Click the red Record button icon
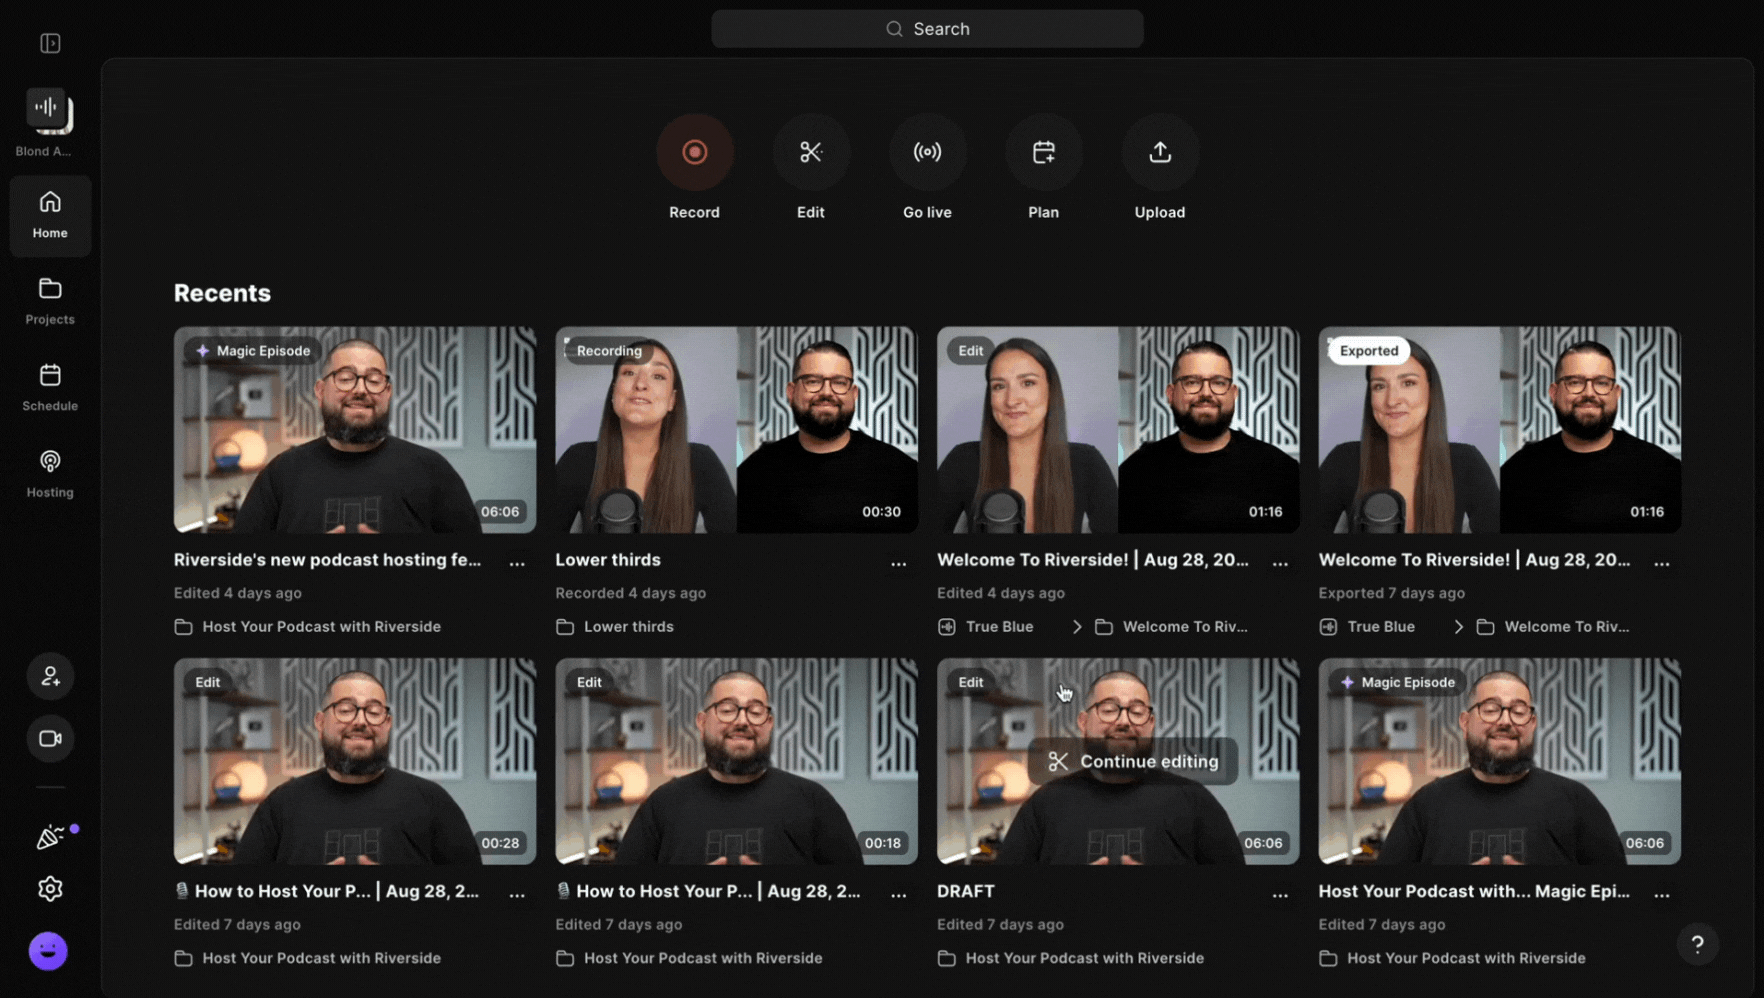The height and width of the screenshot is (998, 1764). click(x=694, y=152)
